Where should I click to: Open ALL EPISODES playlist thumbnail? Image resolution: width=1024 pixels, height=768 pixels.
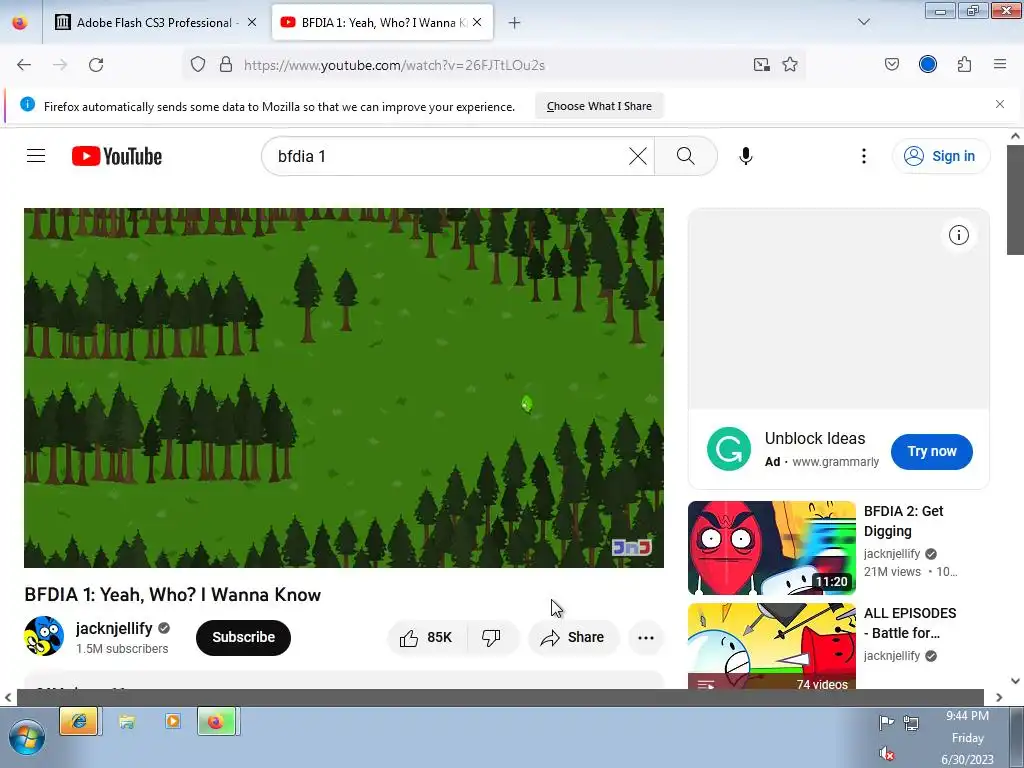pyautogui.click(x=772, y=647)
